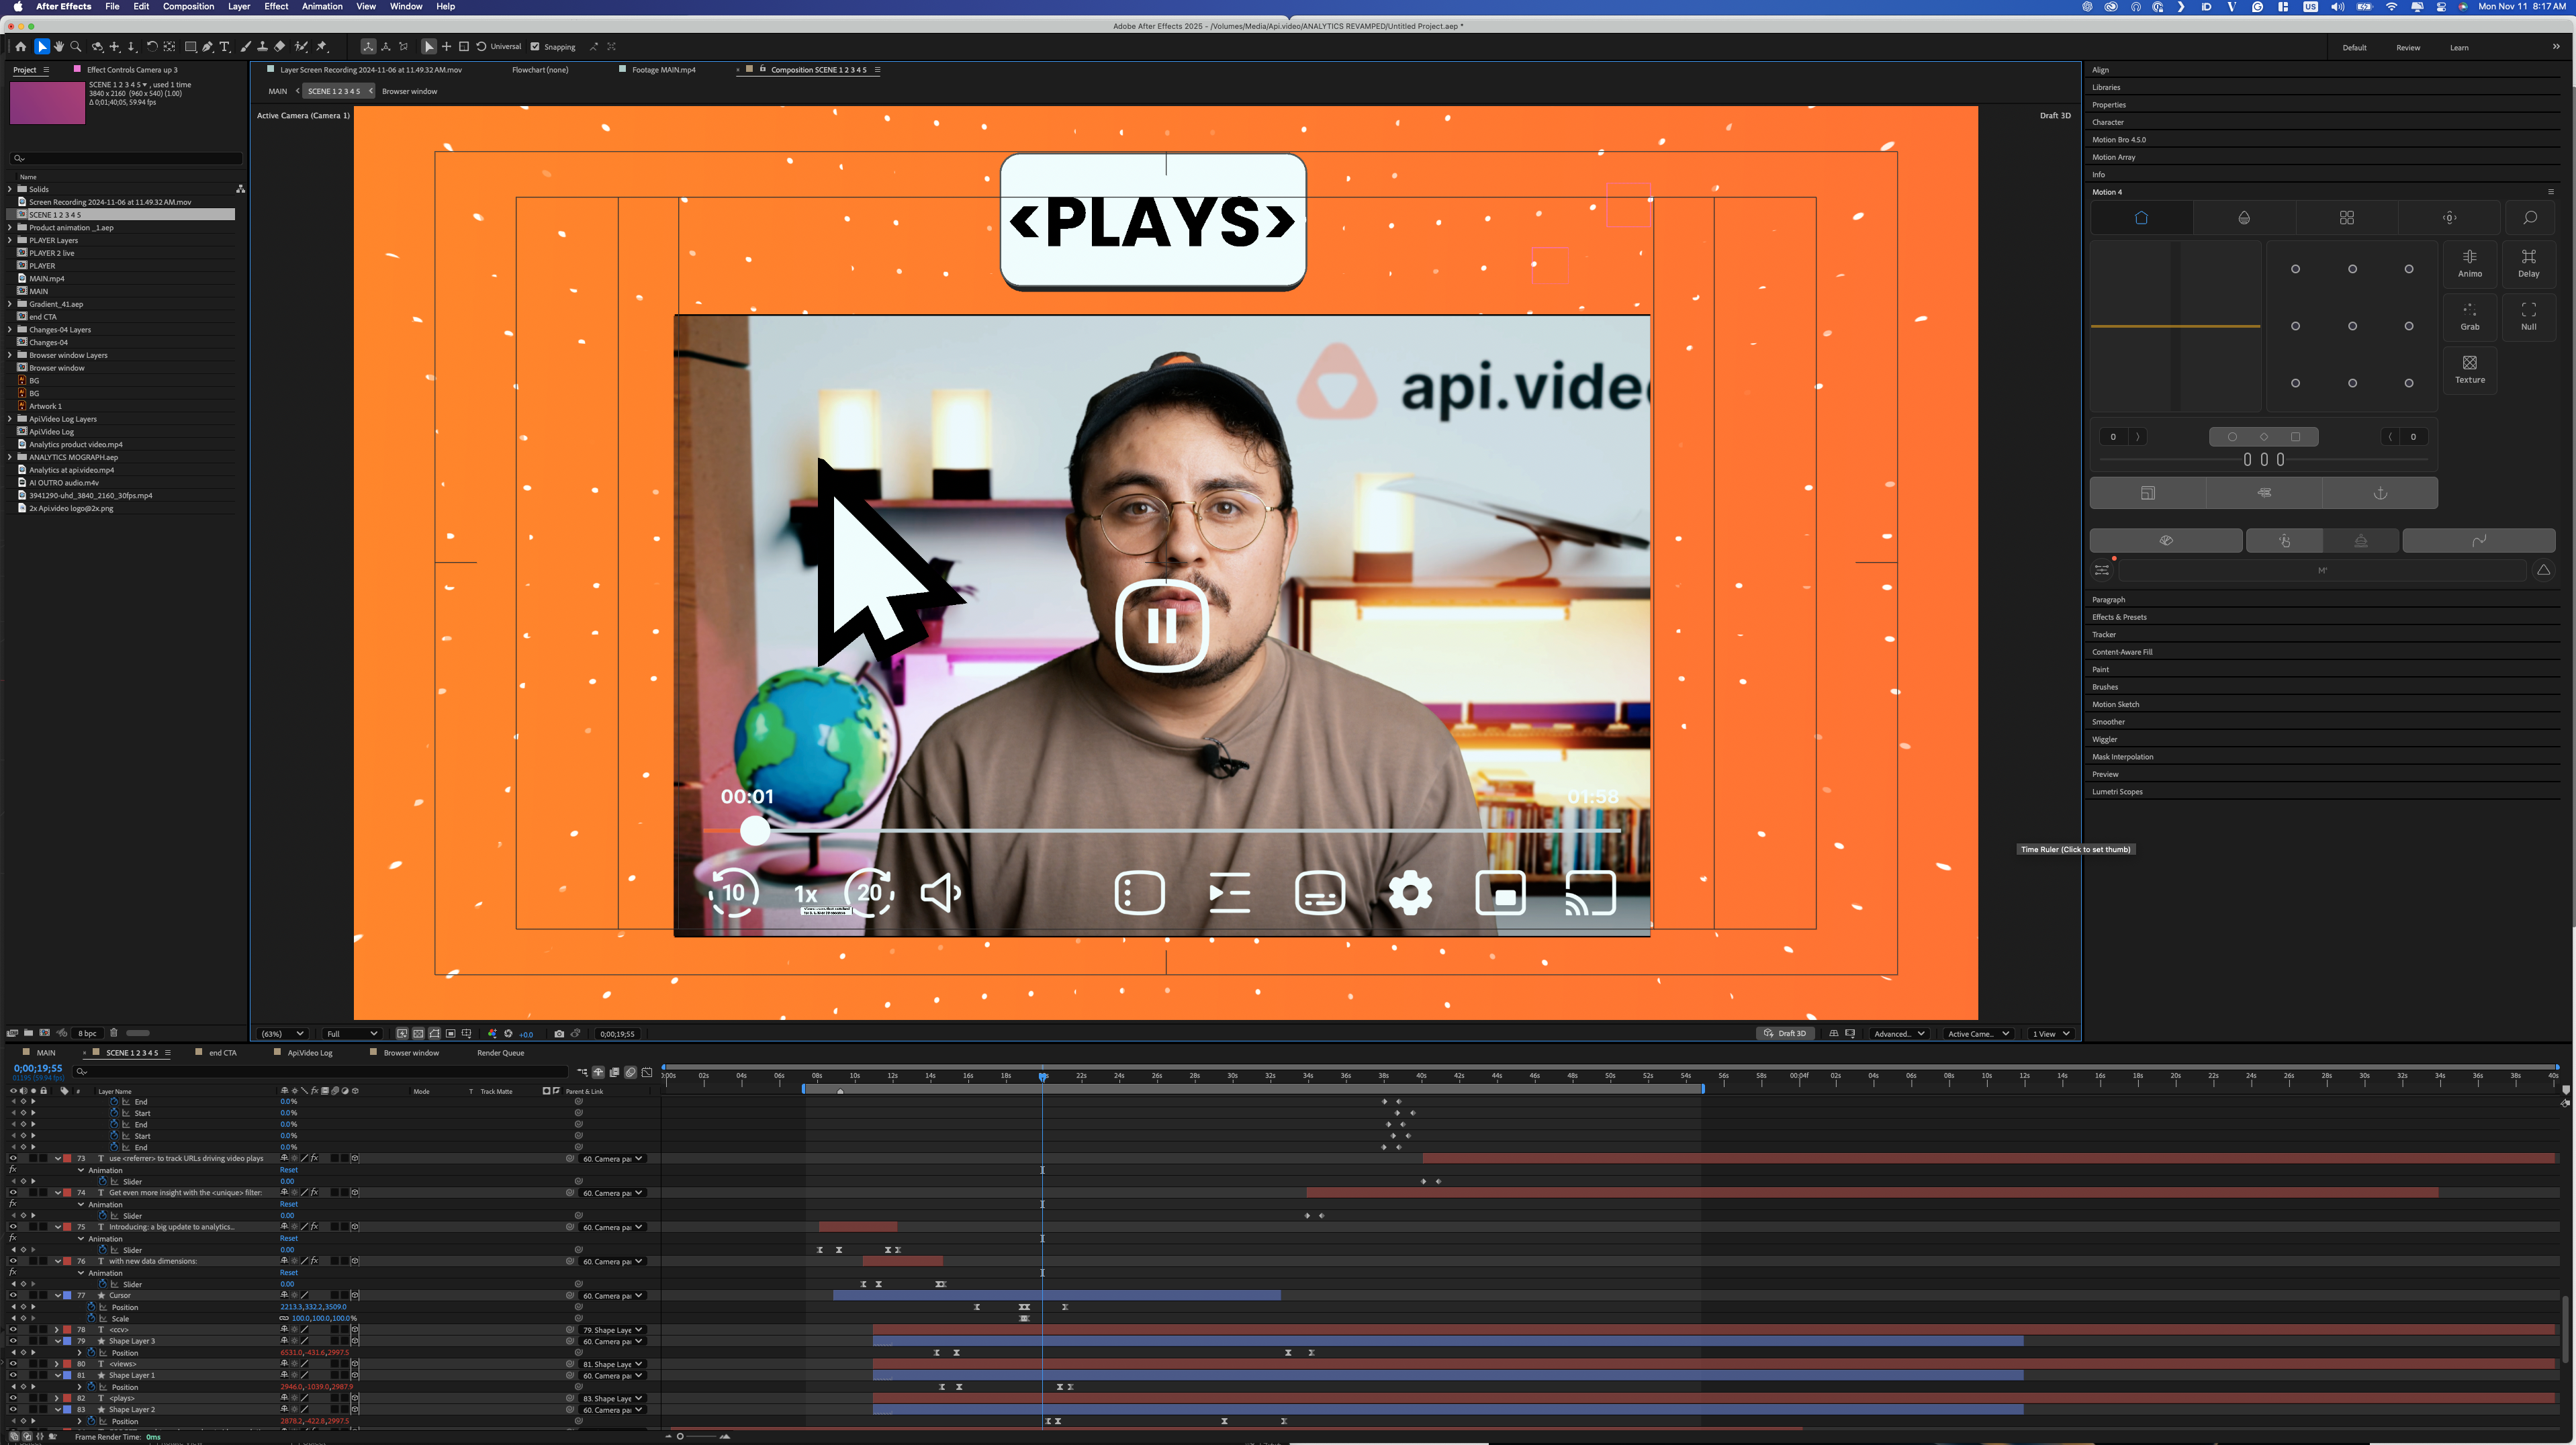Select the Orbit camera tool
Screen dimensions: 2576x1445
97,46
